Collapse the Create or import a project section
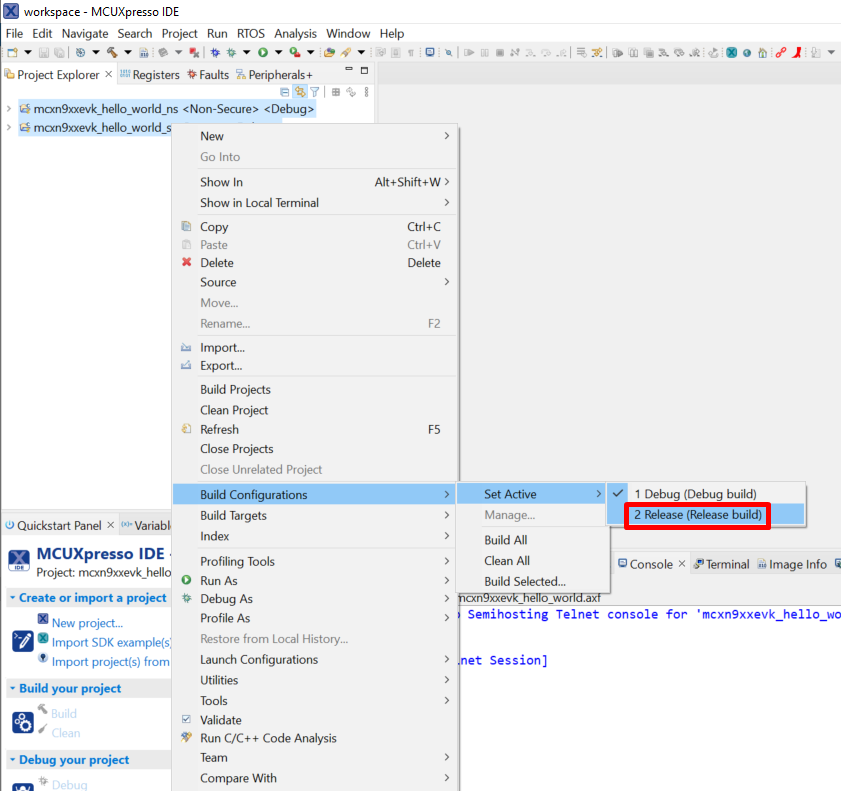The height and width of the screenshot is (791, 841). 12,598
